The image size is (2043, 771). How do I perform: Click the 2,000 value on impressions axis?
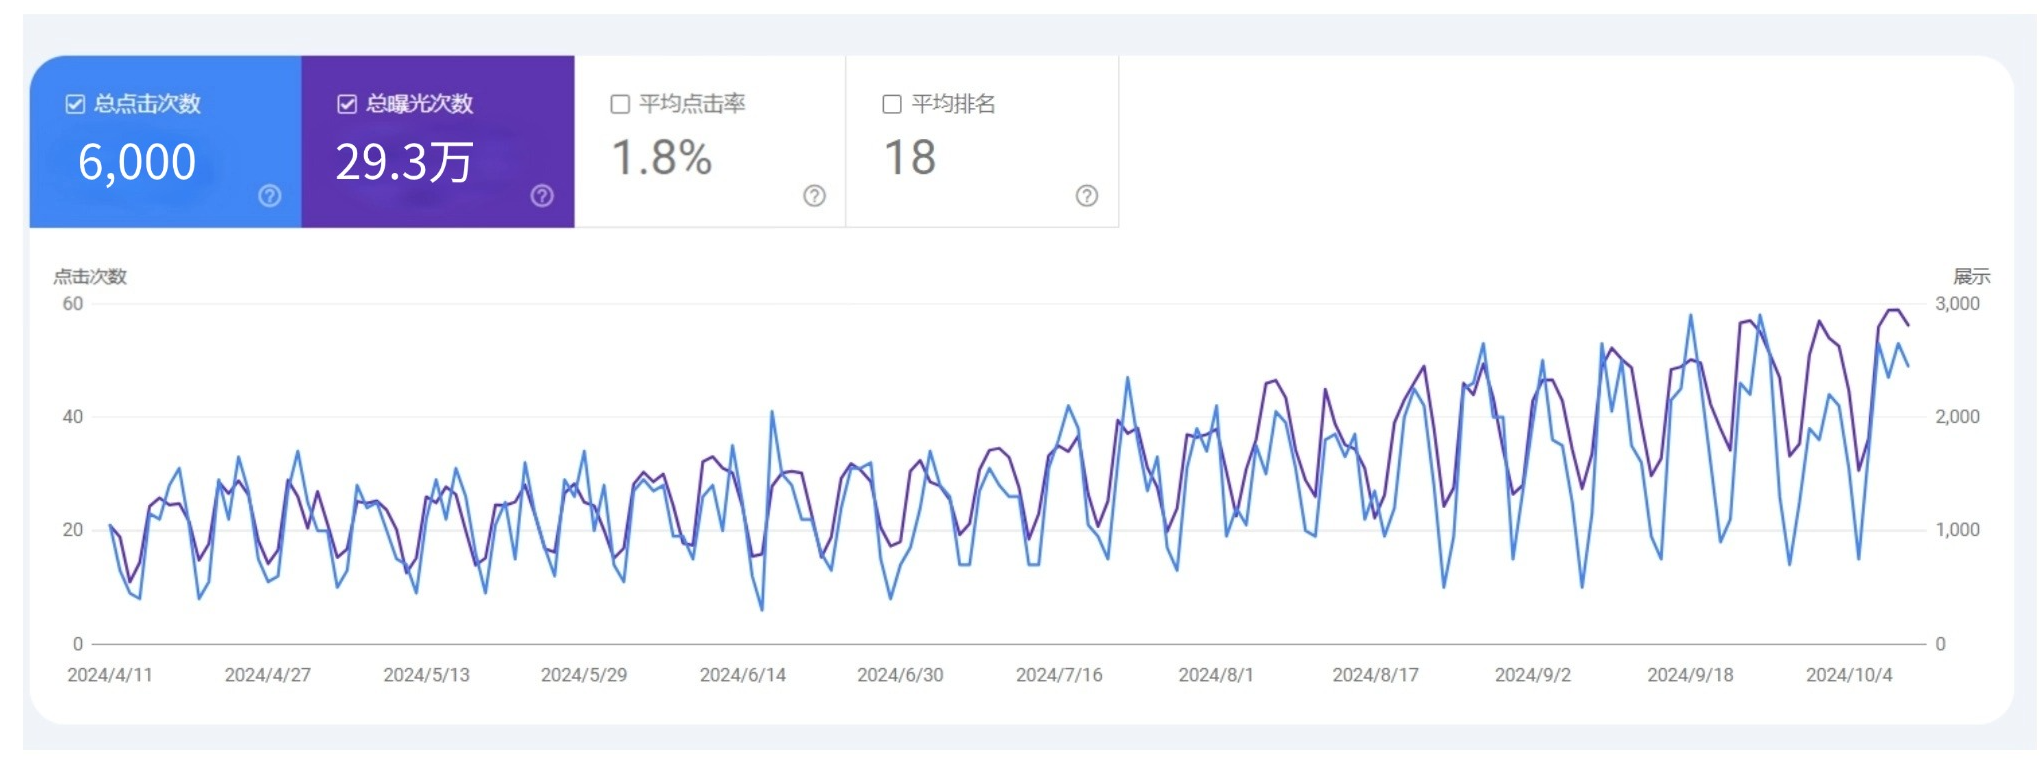pos(1958,417)
